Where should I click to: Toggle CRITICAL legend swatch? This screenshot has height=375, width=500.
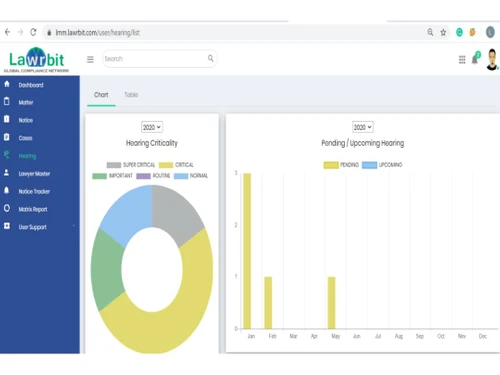tap(166, 165)
